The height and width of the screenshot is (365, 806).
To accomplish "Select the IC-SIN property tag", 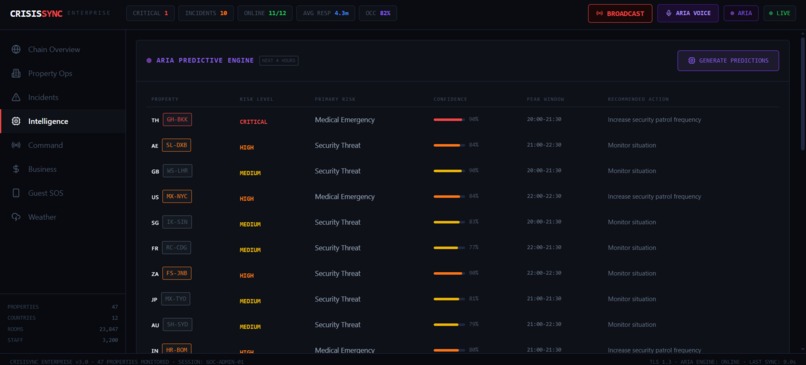I will (x=177, y=222).
